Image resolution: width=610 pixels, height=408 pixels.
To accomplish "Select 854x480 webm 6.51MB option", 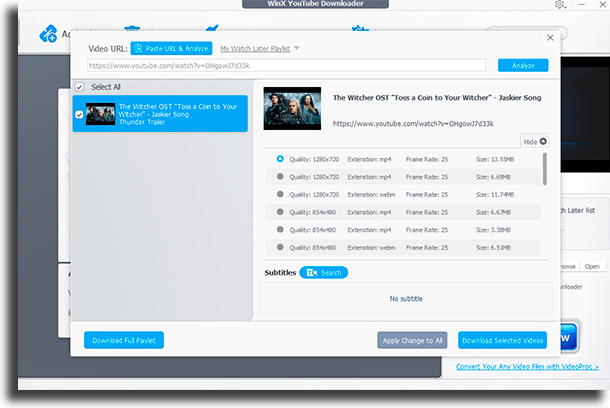I will pyautogui.click(x=280, y=247).
